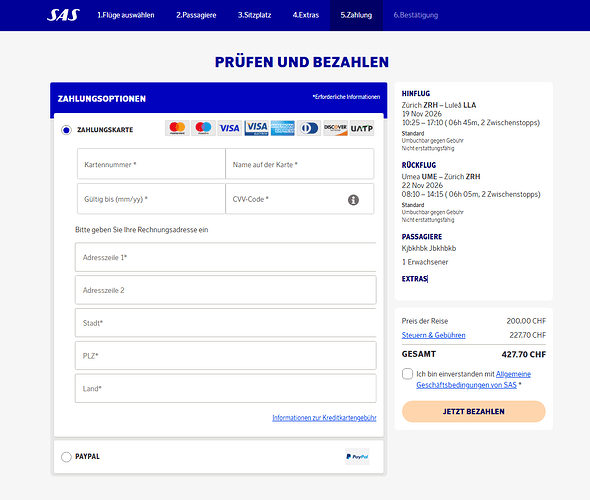Click the Erforderliche Informationen note
The height and width of the screenshot is (500, 590).
pos(346,97)
